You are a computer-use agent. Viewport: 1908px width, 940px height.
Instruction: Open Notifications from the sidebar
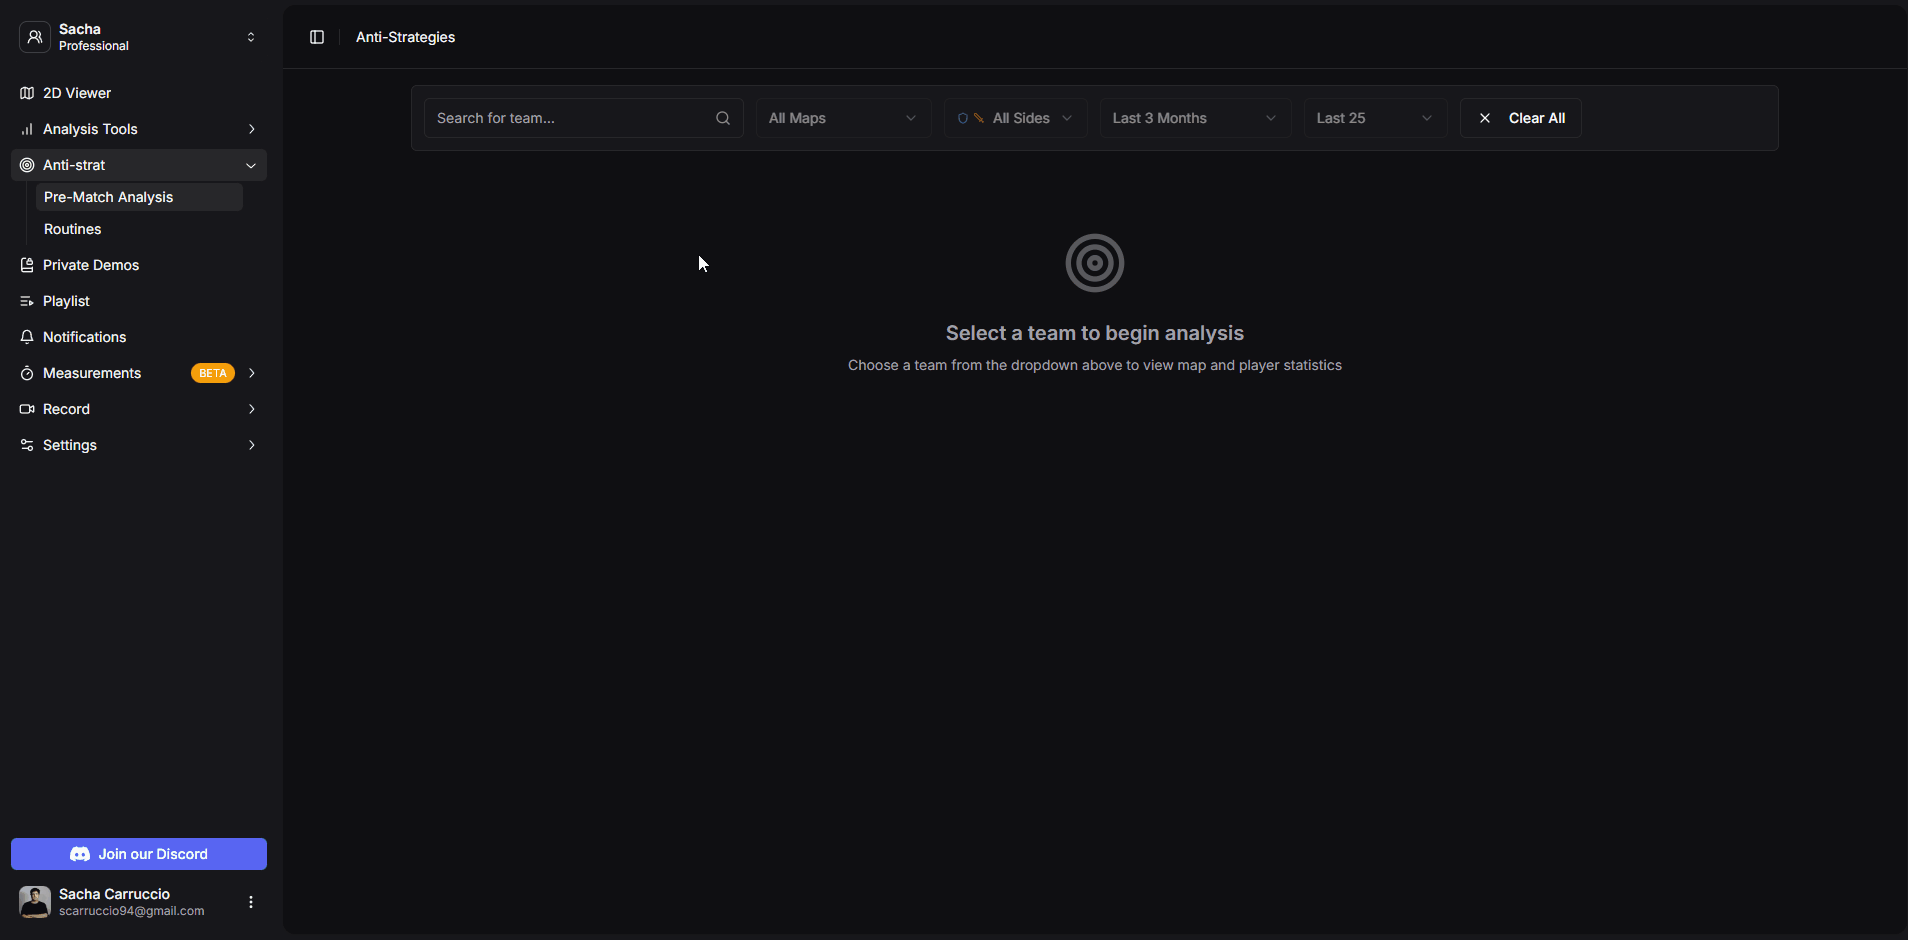[x=84, y=337]
